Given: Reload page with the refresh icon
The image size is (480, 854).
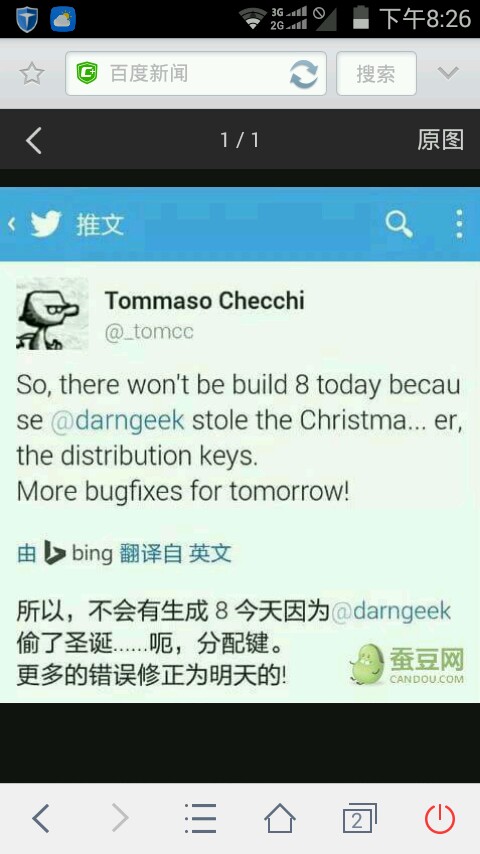Looking at the screenshot, I should tap(303, 74).
